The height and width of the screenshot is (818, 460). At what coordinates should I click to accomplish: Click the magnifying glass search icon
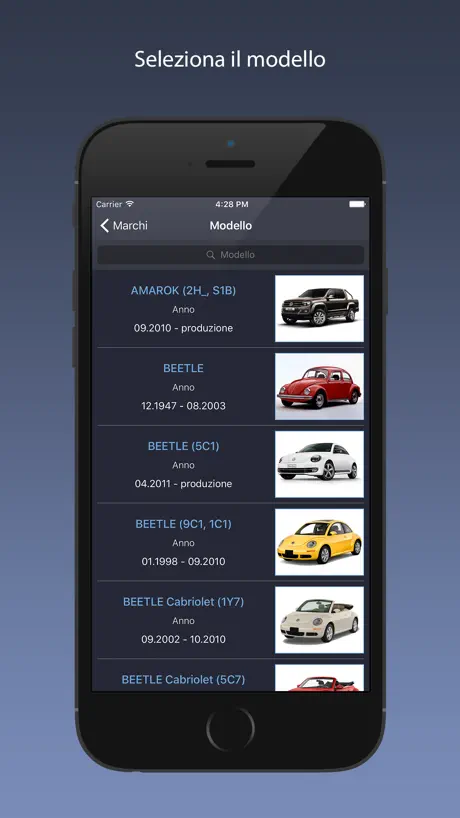211,255
